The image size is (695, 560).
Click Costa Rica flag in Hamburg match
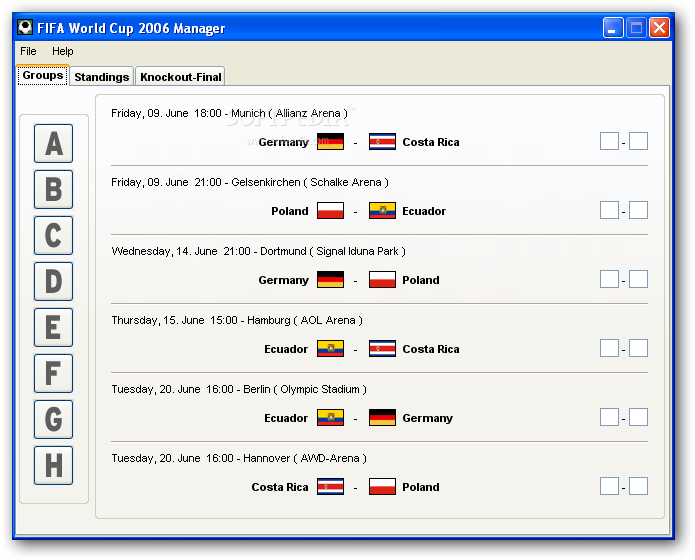(382, 349)
